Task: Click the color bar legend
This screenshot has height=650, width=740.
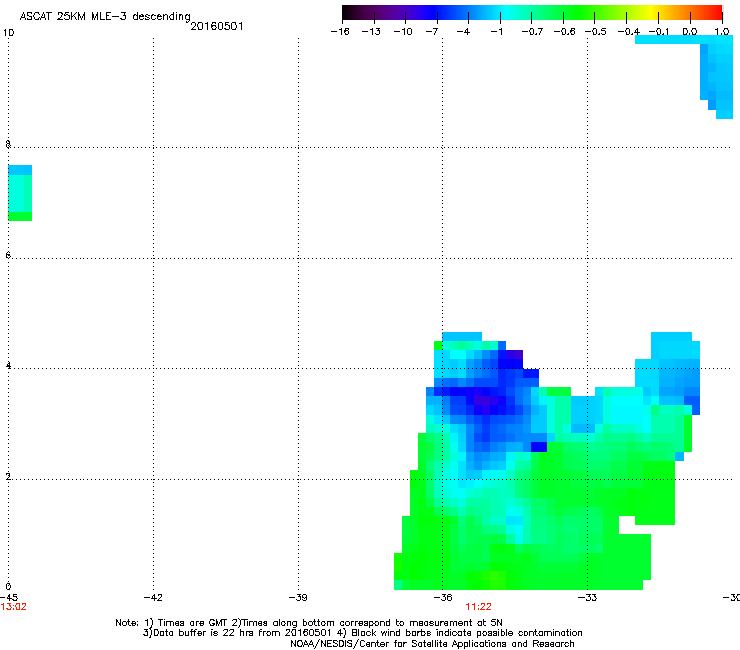Action: [532, 13]
